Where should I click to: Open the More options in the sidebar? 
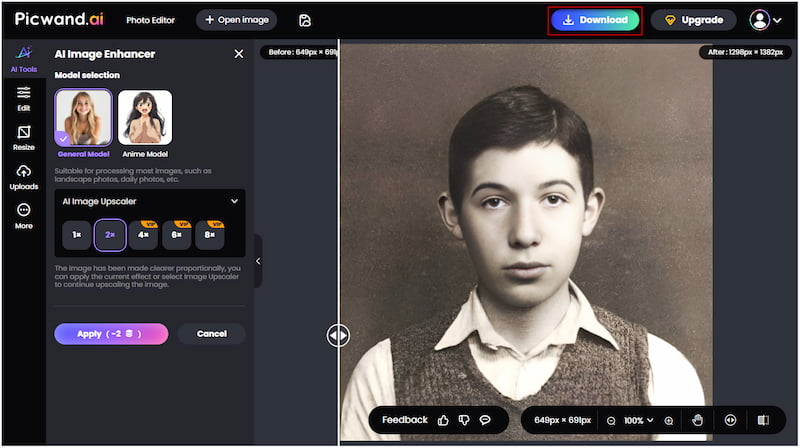tap(24, 216)
